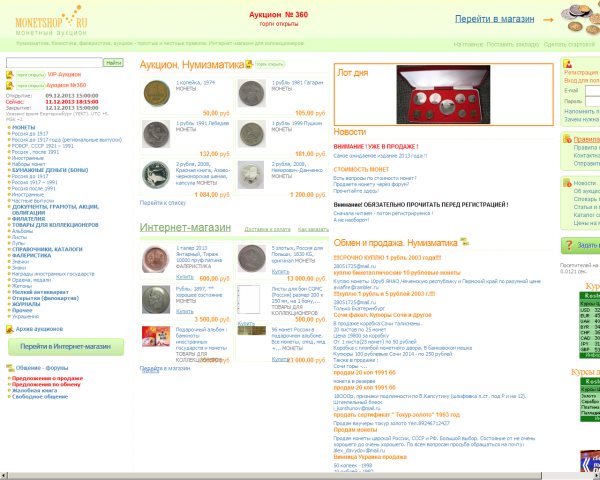Select the ЖУРНАЛЫ category
This screenshot has width=600, height=480.
click(26, 304)
